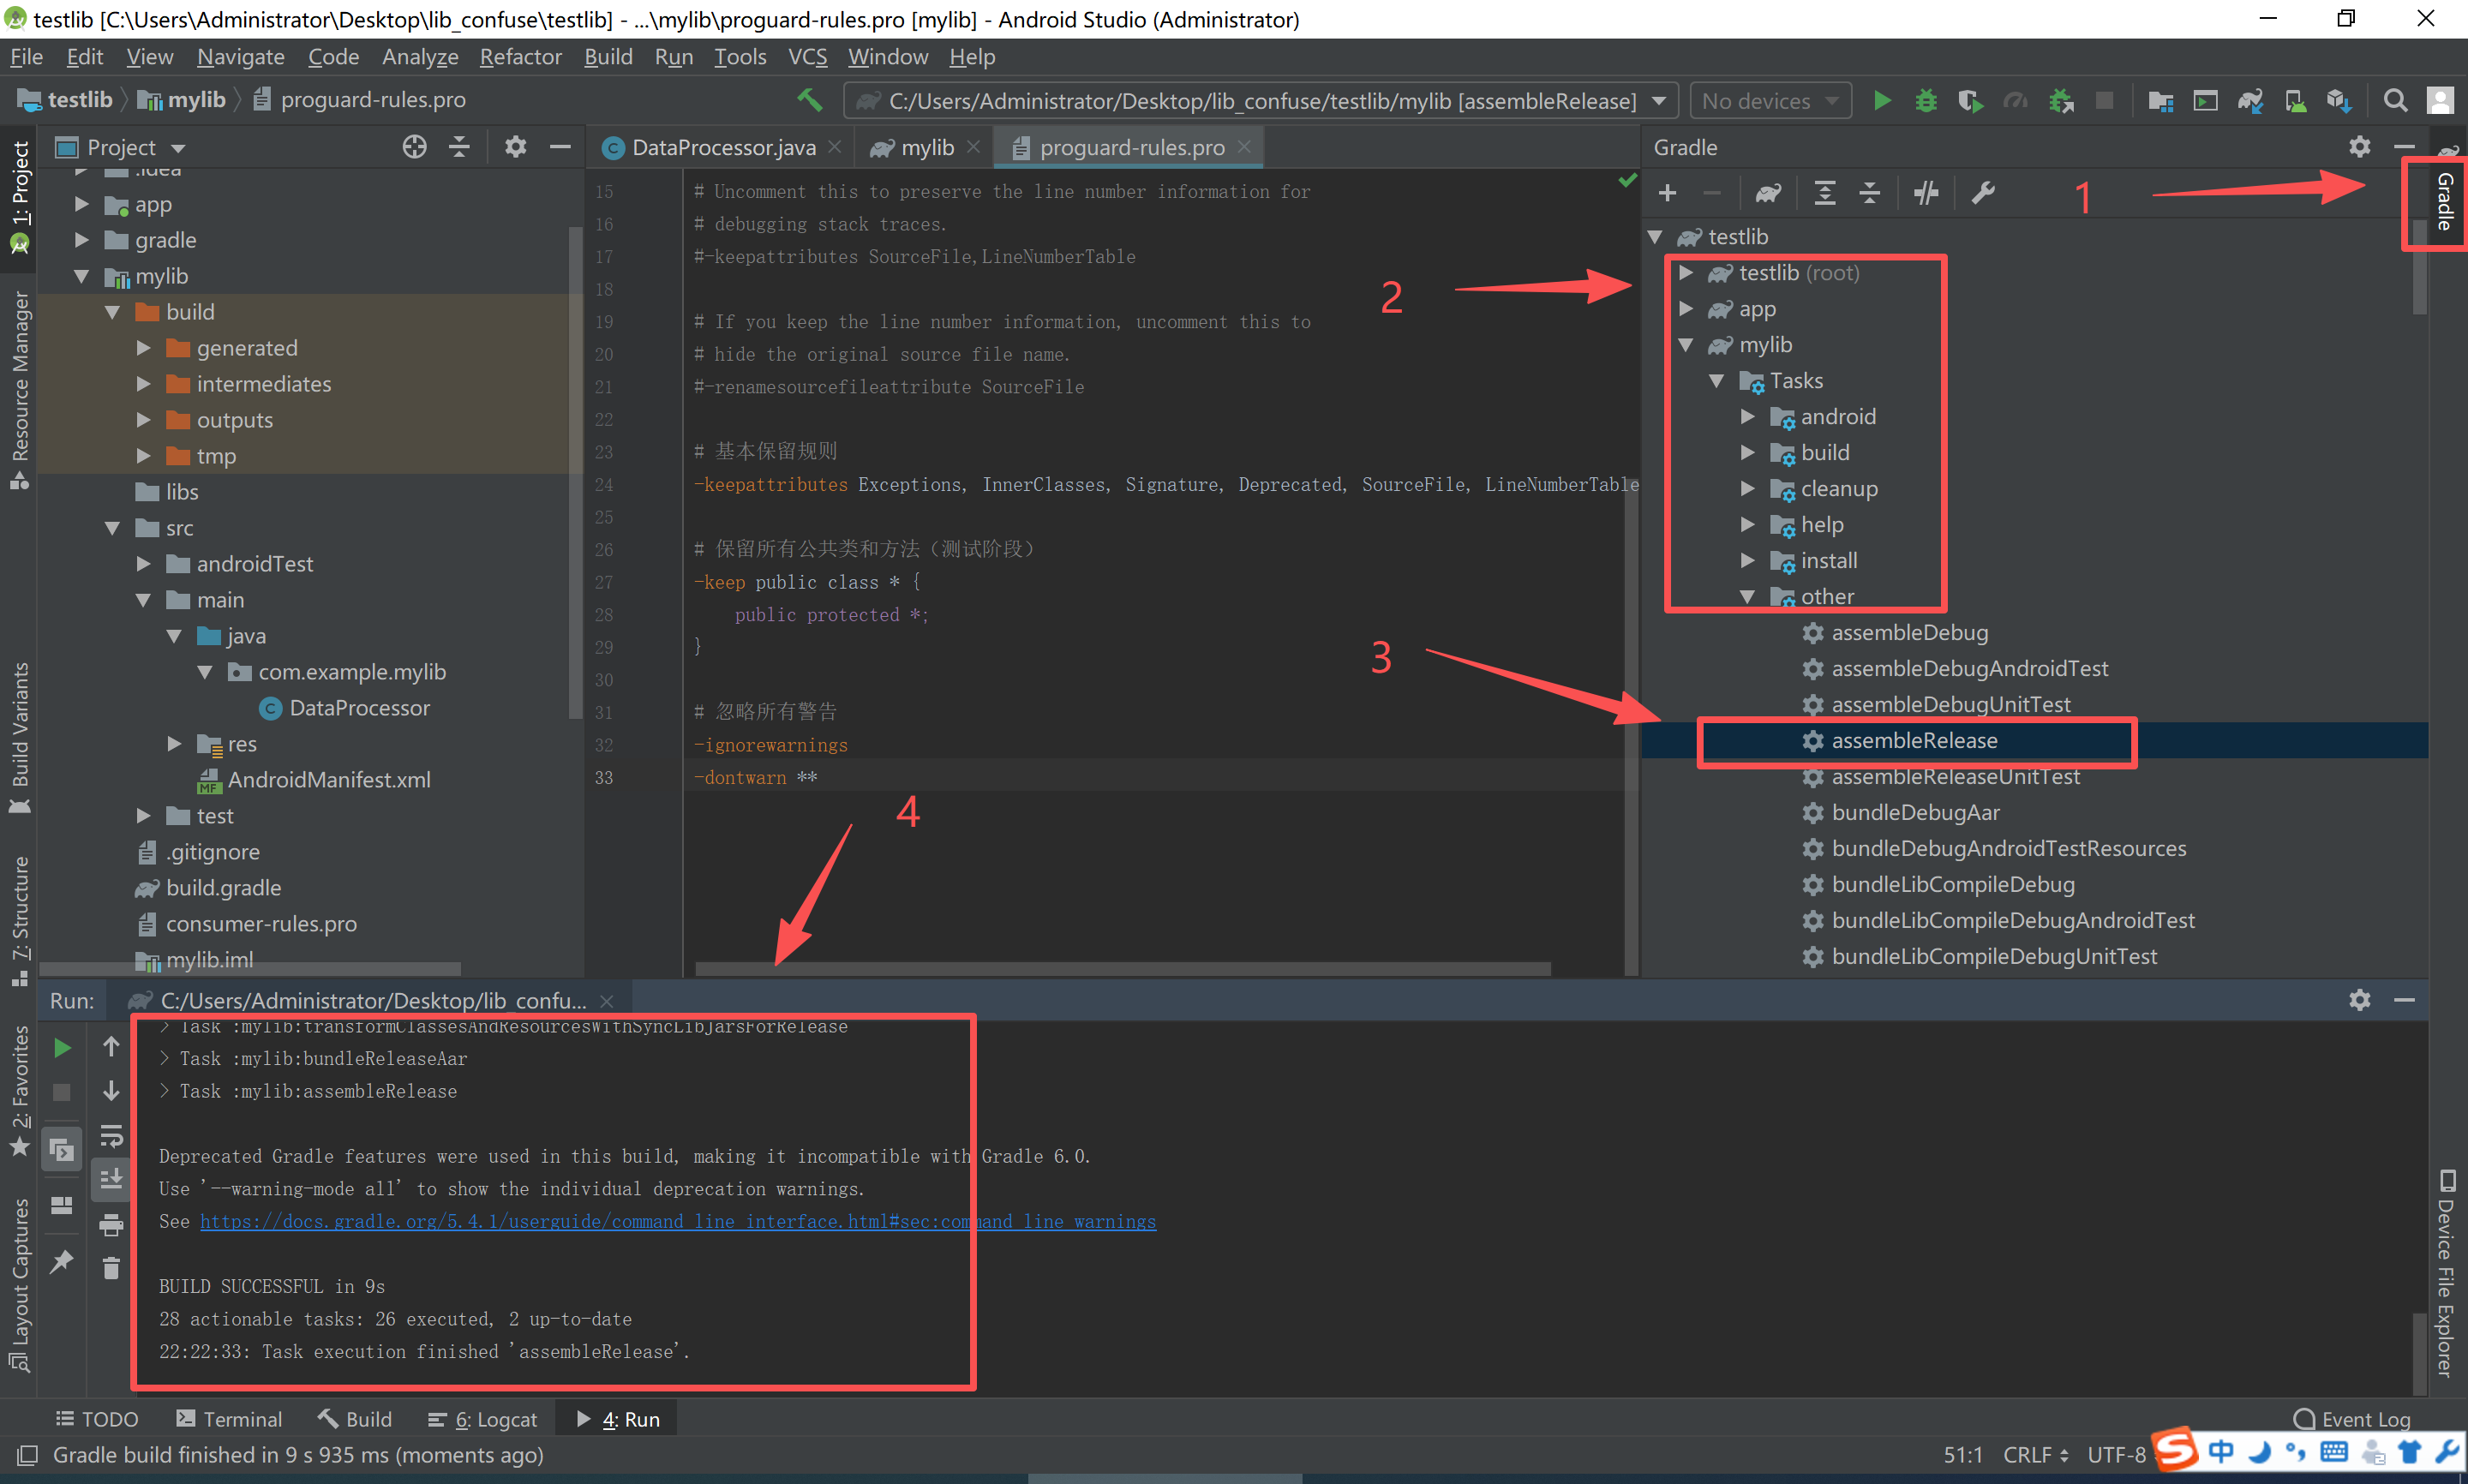The image size is (2468, 1484).
Task: Click the green Run app button in main toolbar
Action: click(1881, 101)
